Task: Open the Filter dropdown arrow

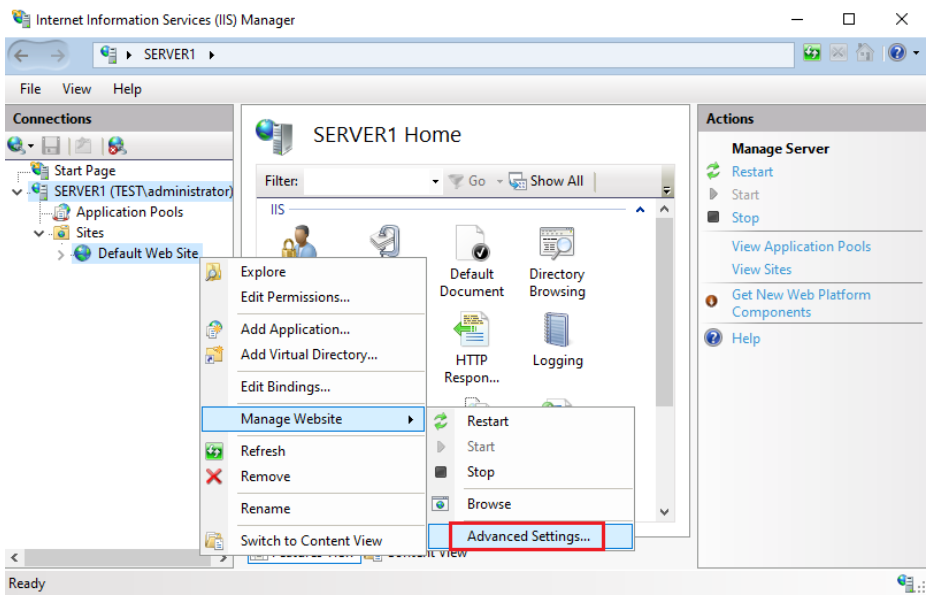Action: click(435, 182)
